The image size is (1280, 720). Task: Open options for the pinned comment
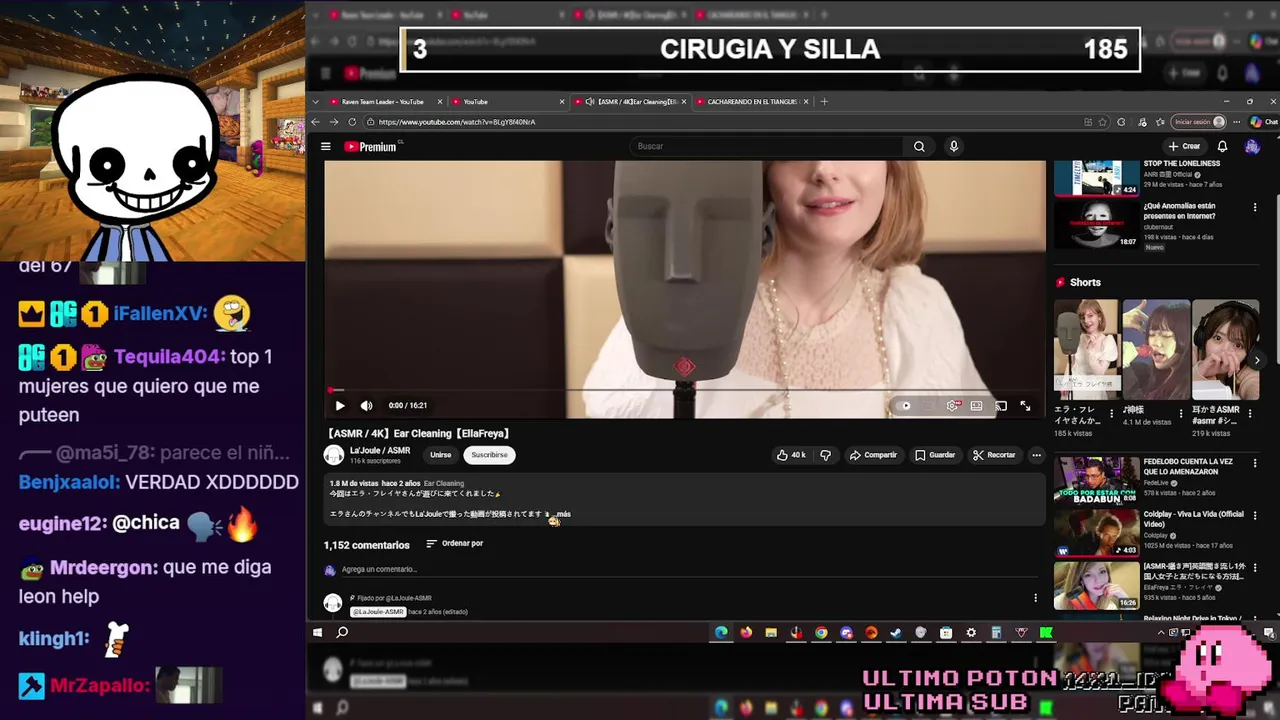1035,598
